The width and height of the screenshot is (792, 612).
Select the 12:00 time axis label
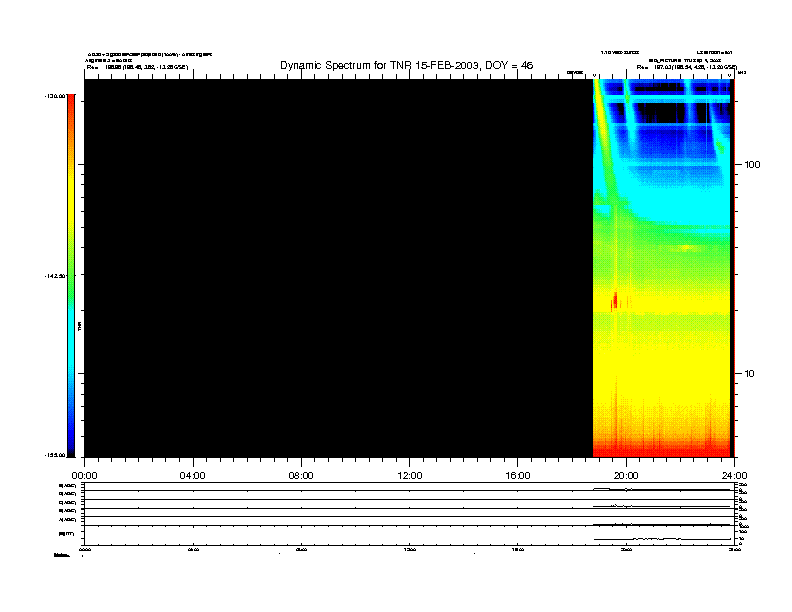pyautogui.click(x=410, y=476)
